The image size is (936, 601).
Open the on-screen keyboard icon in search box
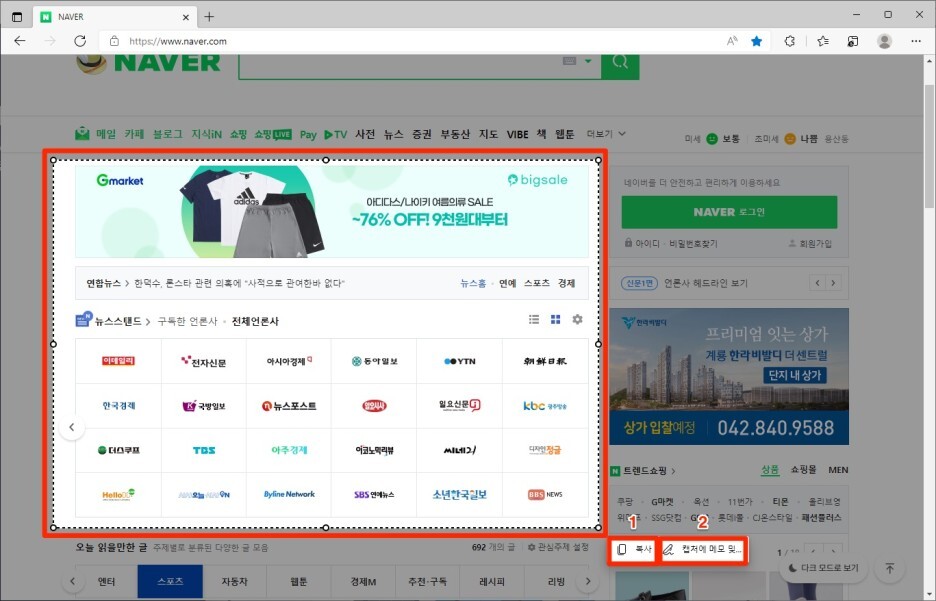click(569, 61)
